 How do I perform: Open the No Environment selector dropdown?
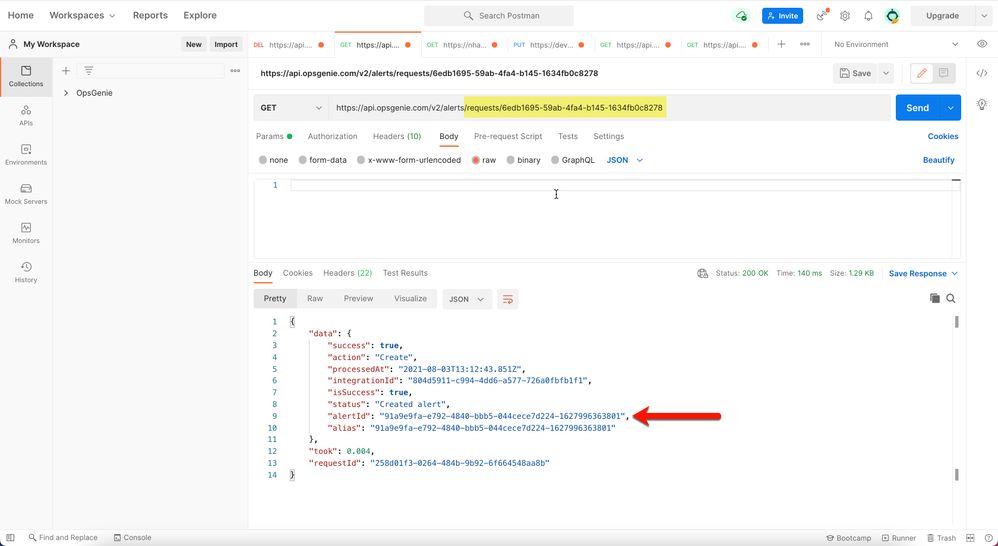(896, 44)
